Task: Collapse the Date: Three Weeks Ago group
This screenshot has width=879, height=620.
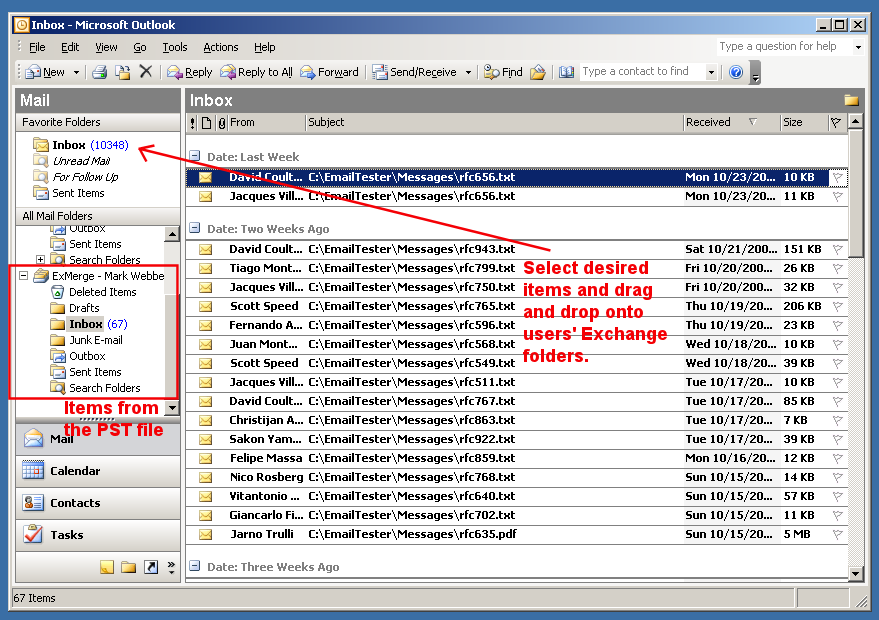Action: pyautogui.click(x=195, y=566)
